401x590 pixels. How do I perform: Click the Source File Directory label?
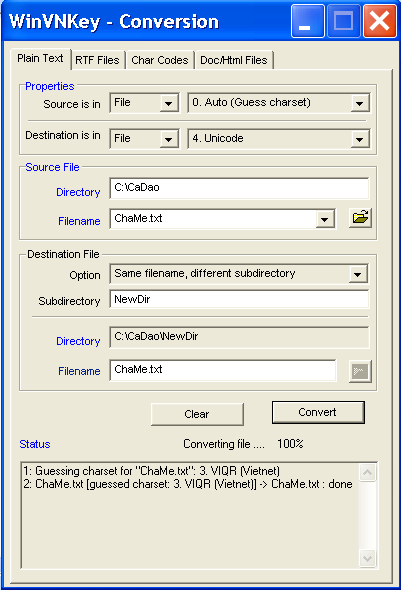78,192
